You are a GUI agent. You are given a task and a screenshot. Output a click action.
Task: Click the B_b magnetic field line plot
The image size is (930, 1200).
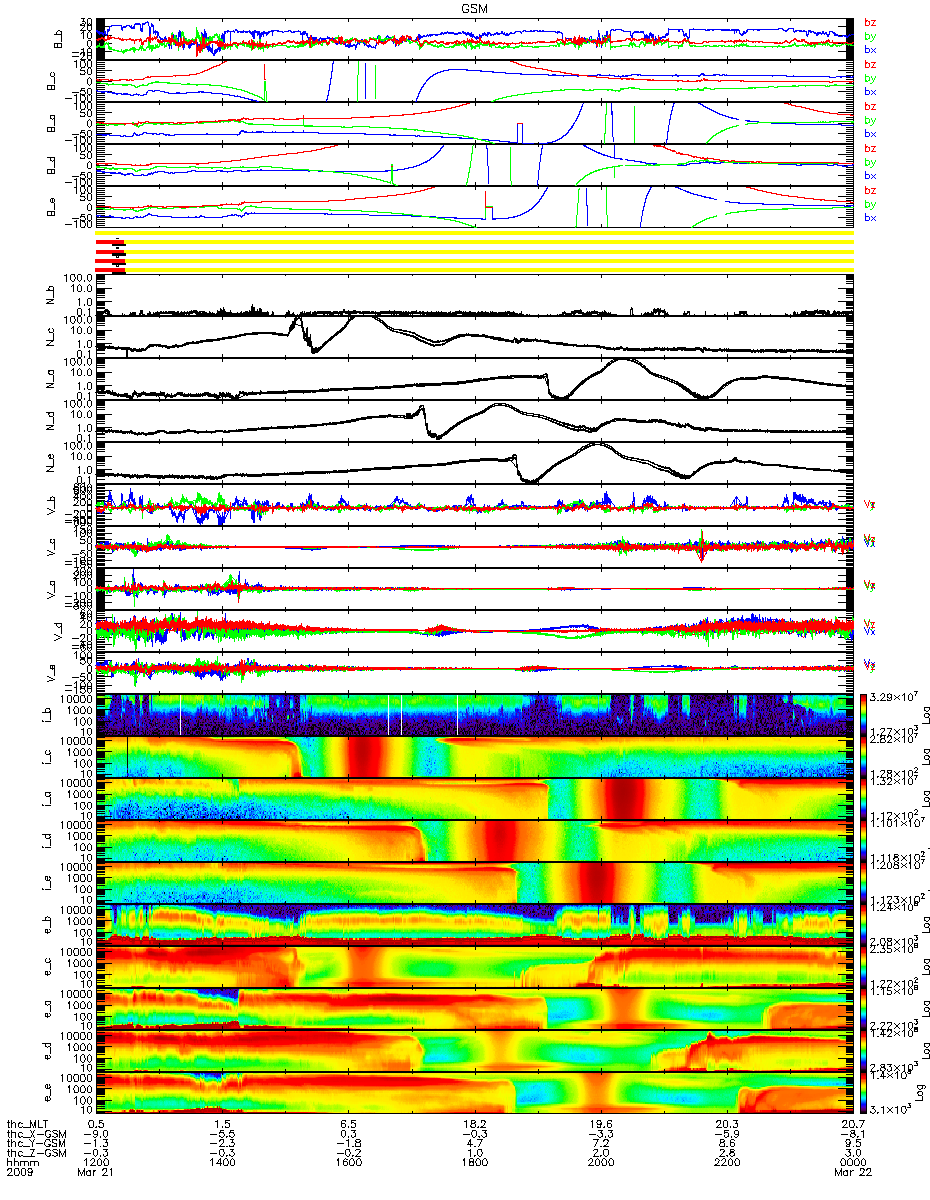474,38
